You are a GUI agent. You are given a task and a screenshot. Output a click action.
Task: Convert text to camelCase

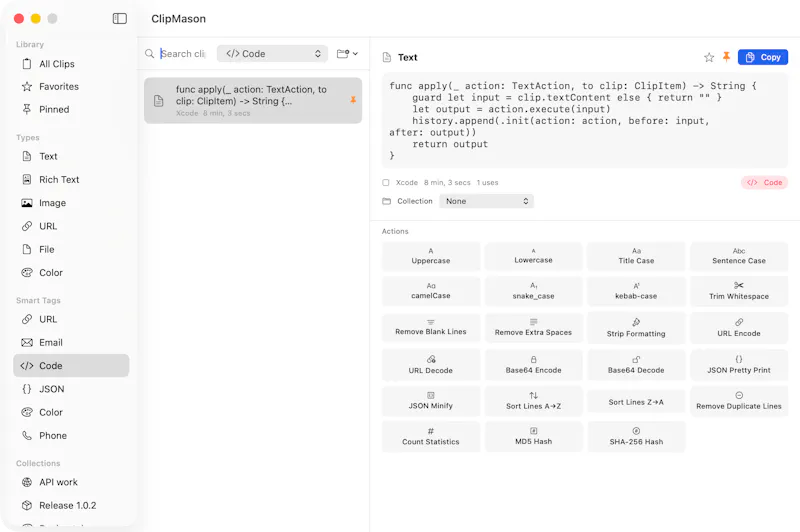click(x=431, y=291)
